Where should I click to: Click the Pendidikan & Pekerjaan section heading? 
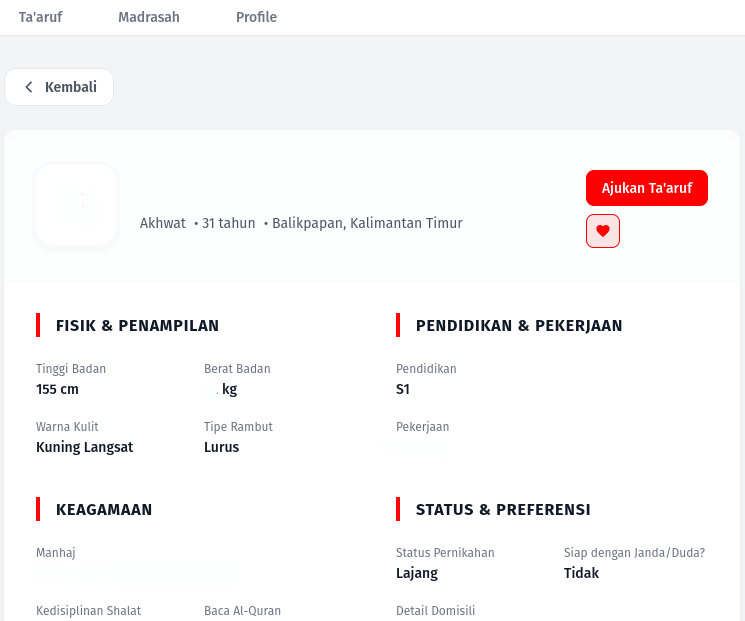(519, 325)
